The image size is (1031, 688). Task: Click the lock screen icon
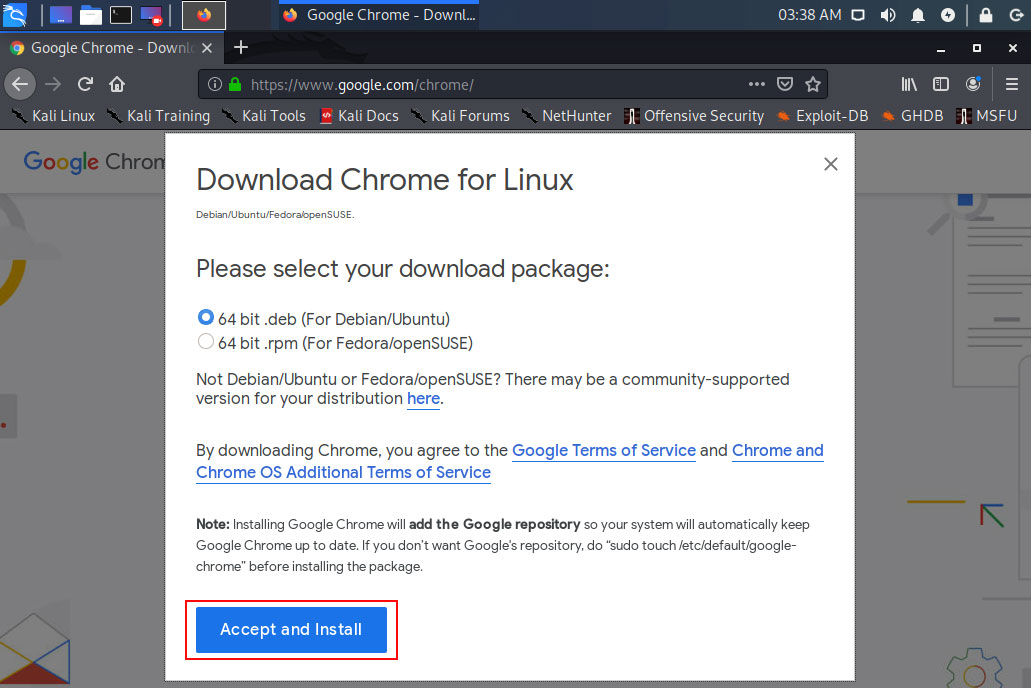(x=987, y=14)
